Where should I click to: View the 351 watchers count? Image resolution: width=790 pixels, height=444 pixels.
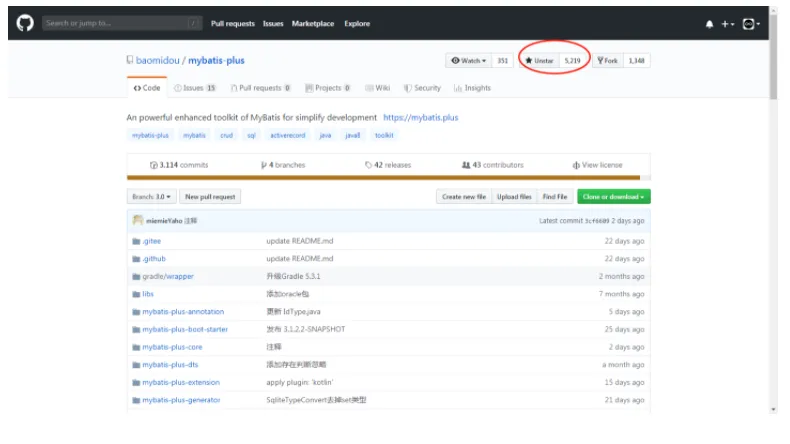[x=502, y=60]
